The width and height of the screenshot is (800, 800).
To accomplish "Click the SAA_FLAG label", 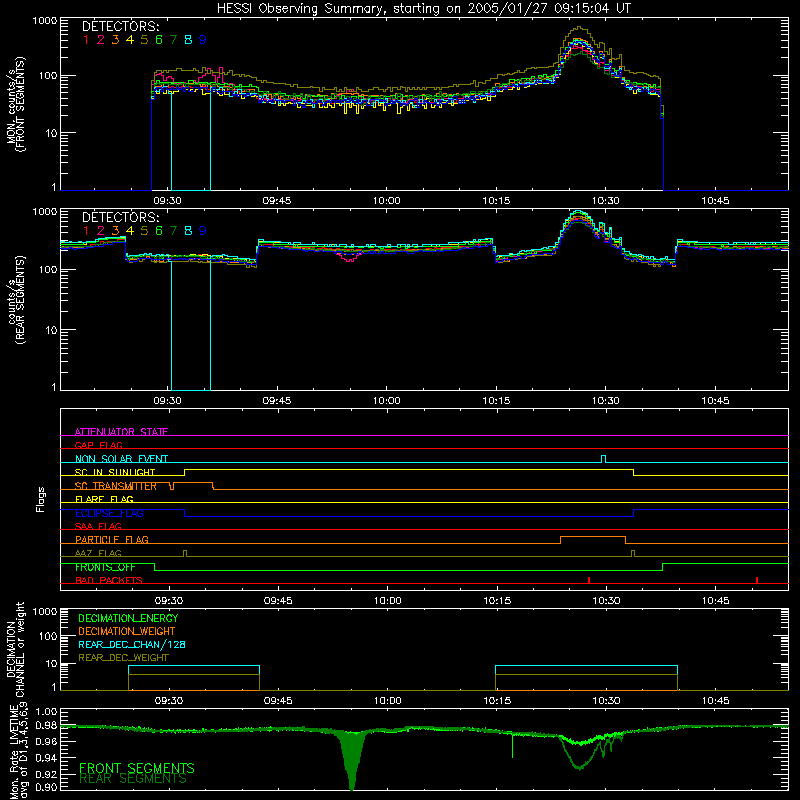I will point(98,526).
